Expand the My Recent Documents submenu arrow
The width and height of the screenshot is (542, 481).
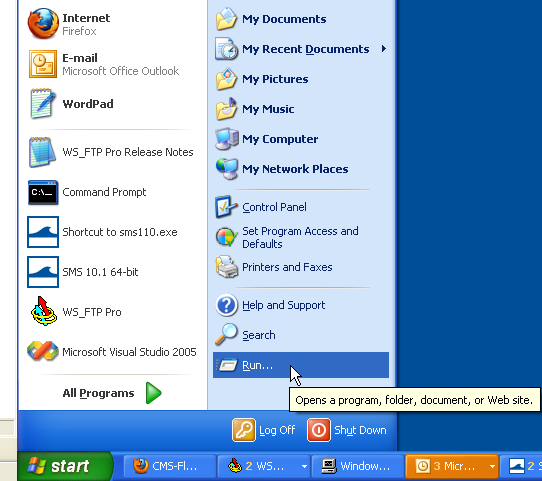tap(384, 49)
